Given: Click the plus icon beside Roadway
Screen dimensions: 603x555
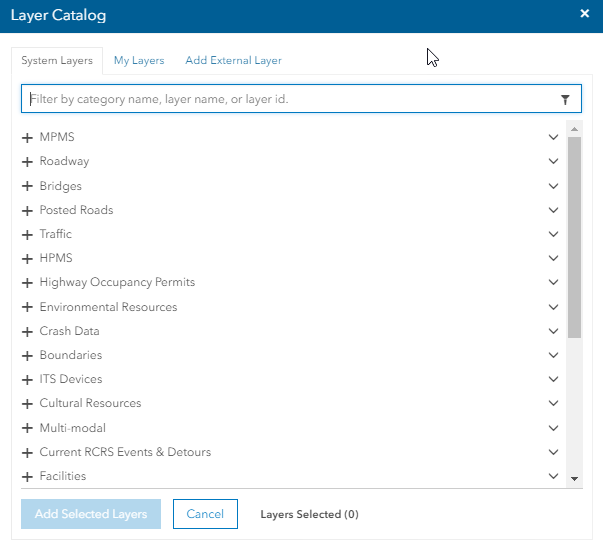Looking at the screenshot, I should 27,162.
